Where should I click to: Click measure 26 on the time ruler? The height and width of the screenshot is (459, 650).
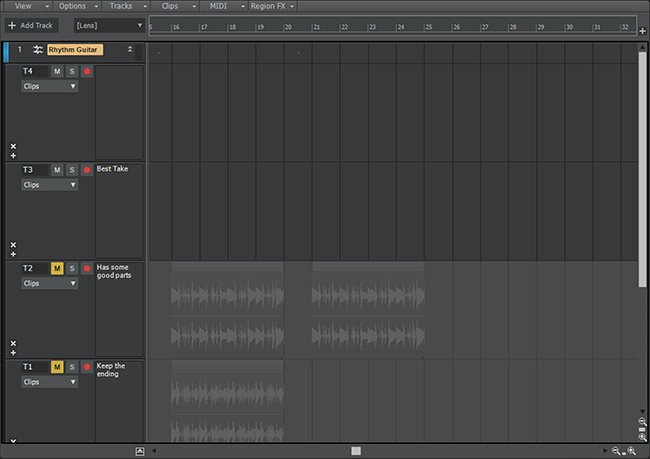[x=456, y=27]
